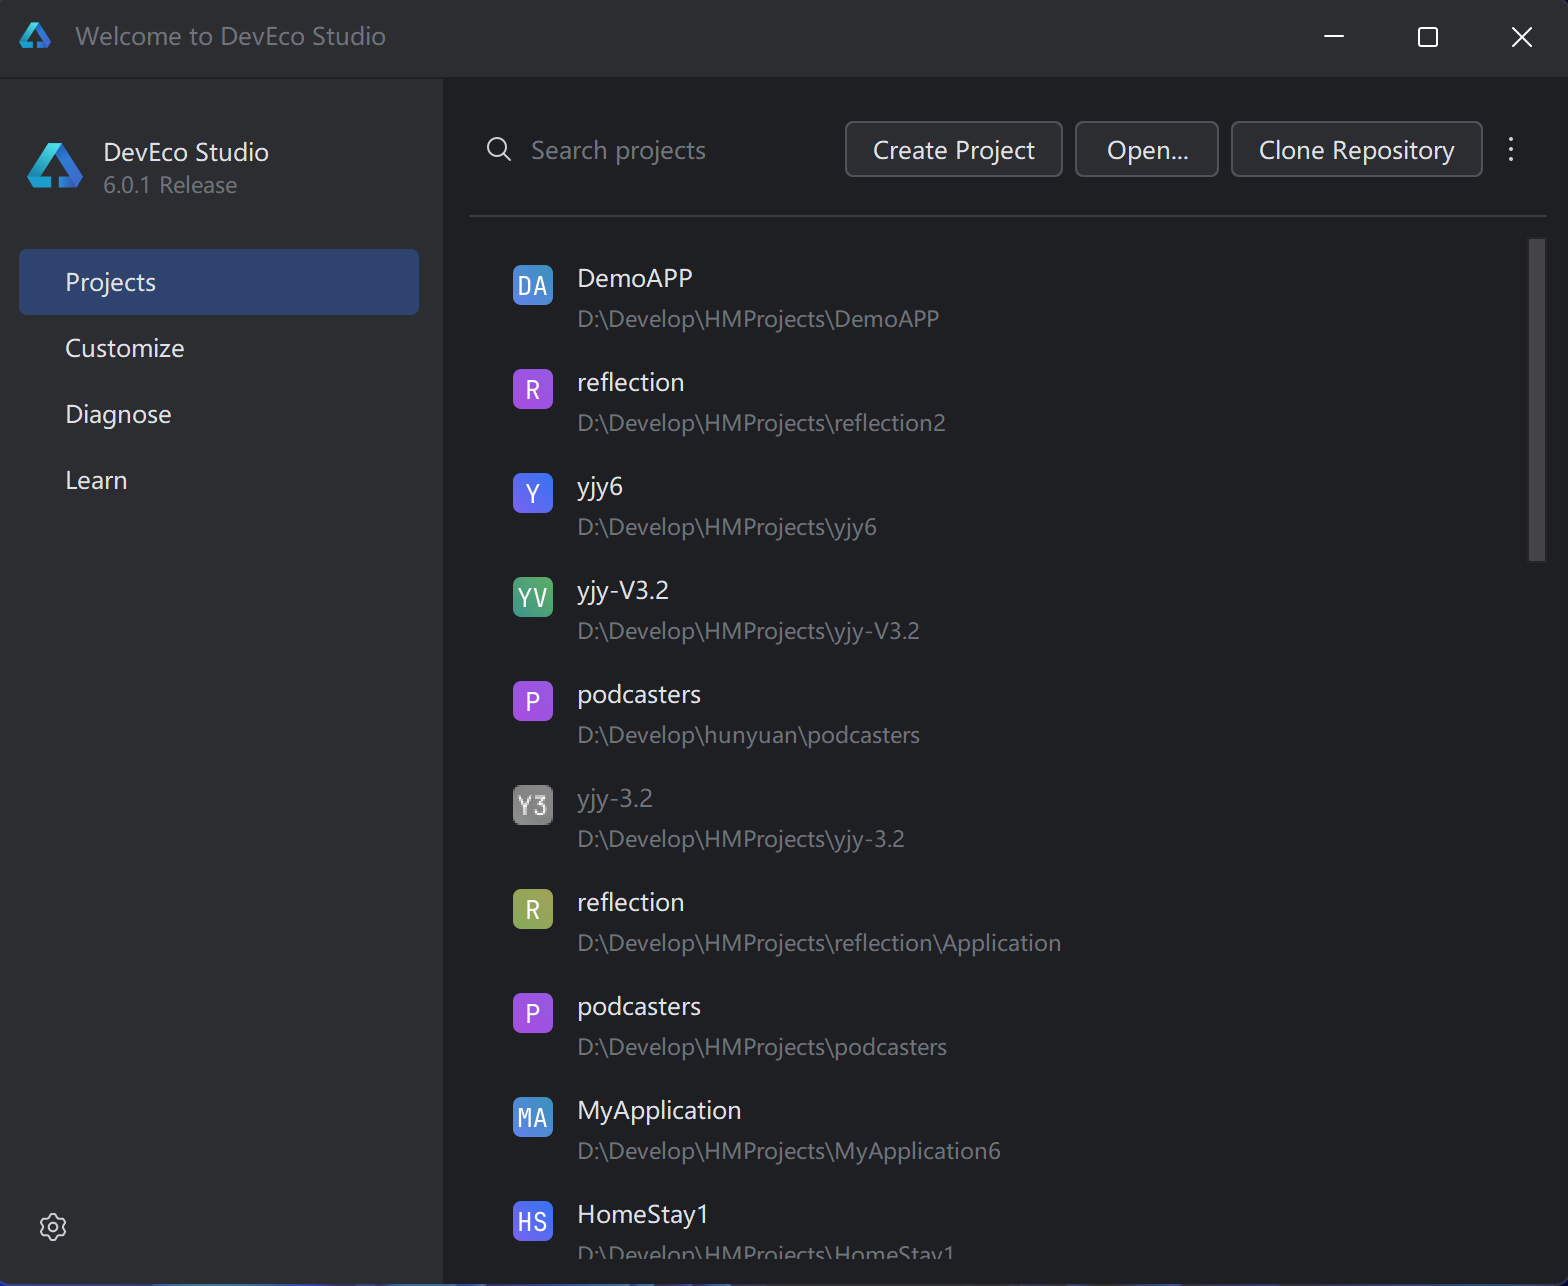Open the Diagnose section
1568x1286 pixels.
[x=219, y=414]
